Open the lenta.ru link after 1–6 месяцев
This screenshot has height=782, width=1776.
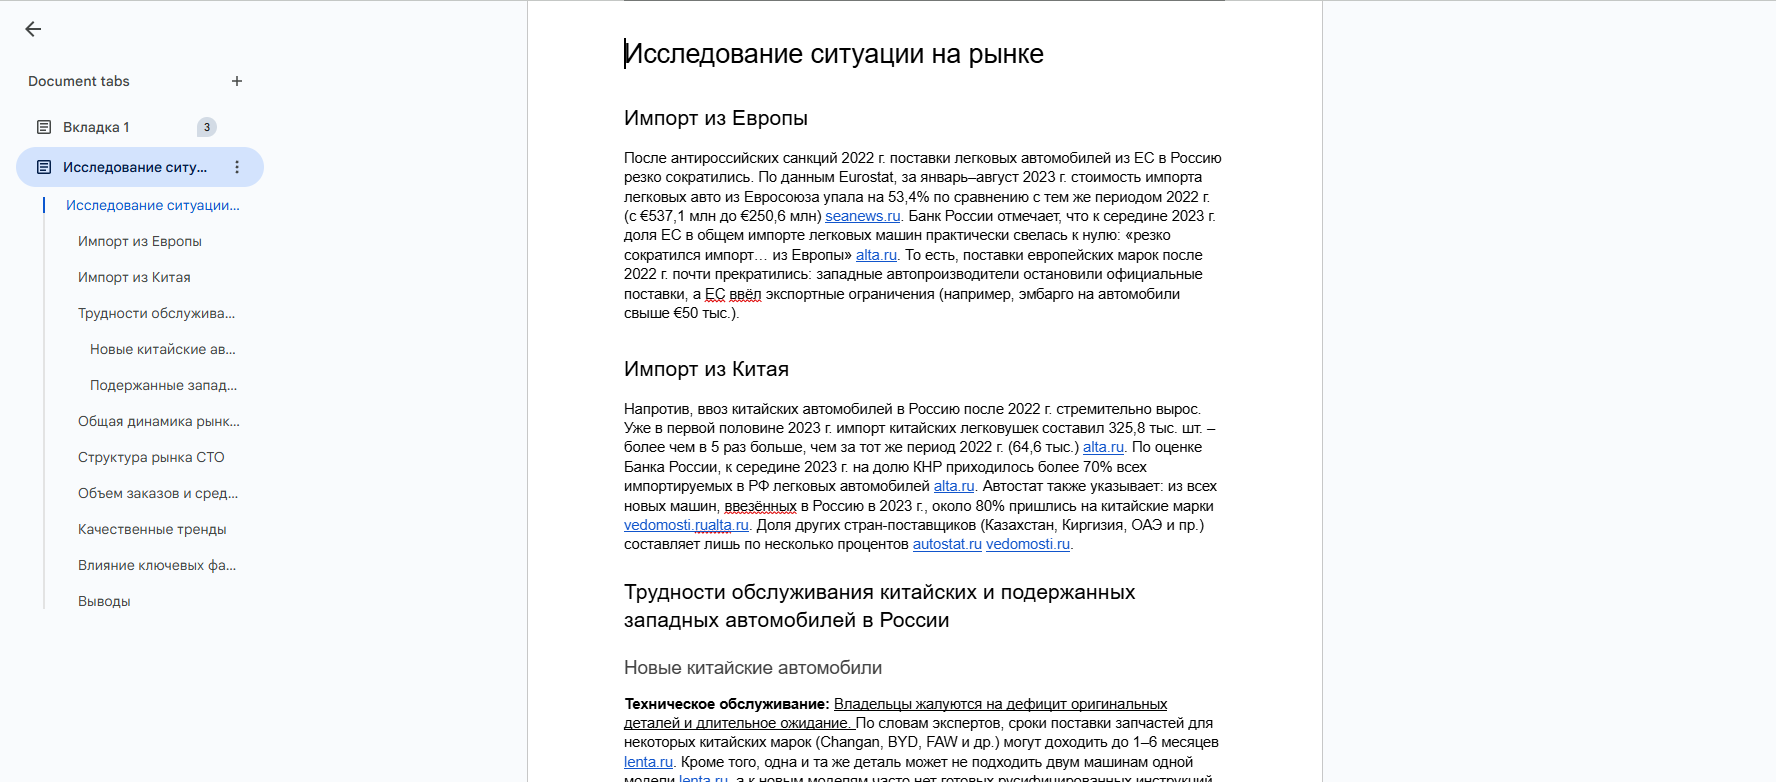tap(648, 762)
